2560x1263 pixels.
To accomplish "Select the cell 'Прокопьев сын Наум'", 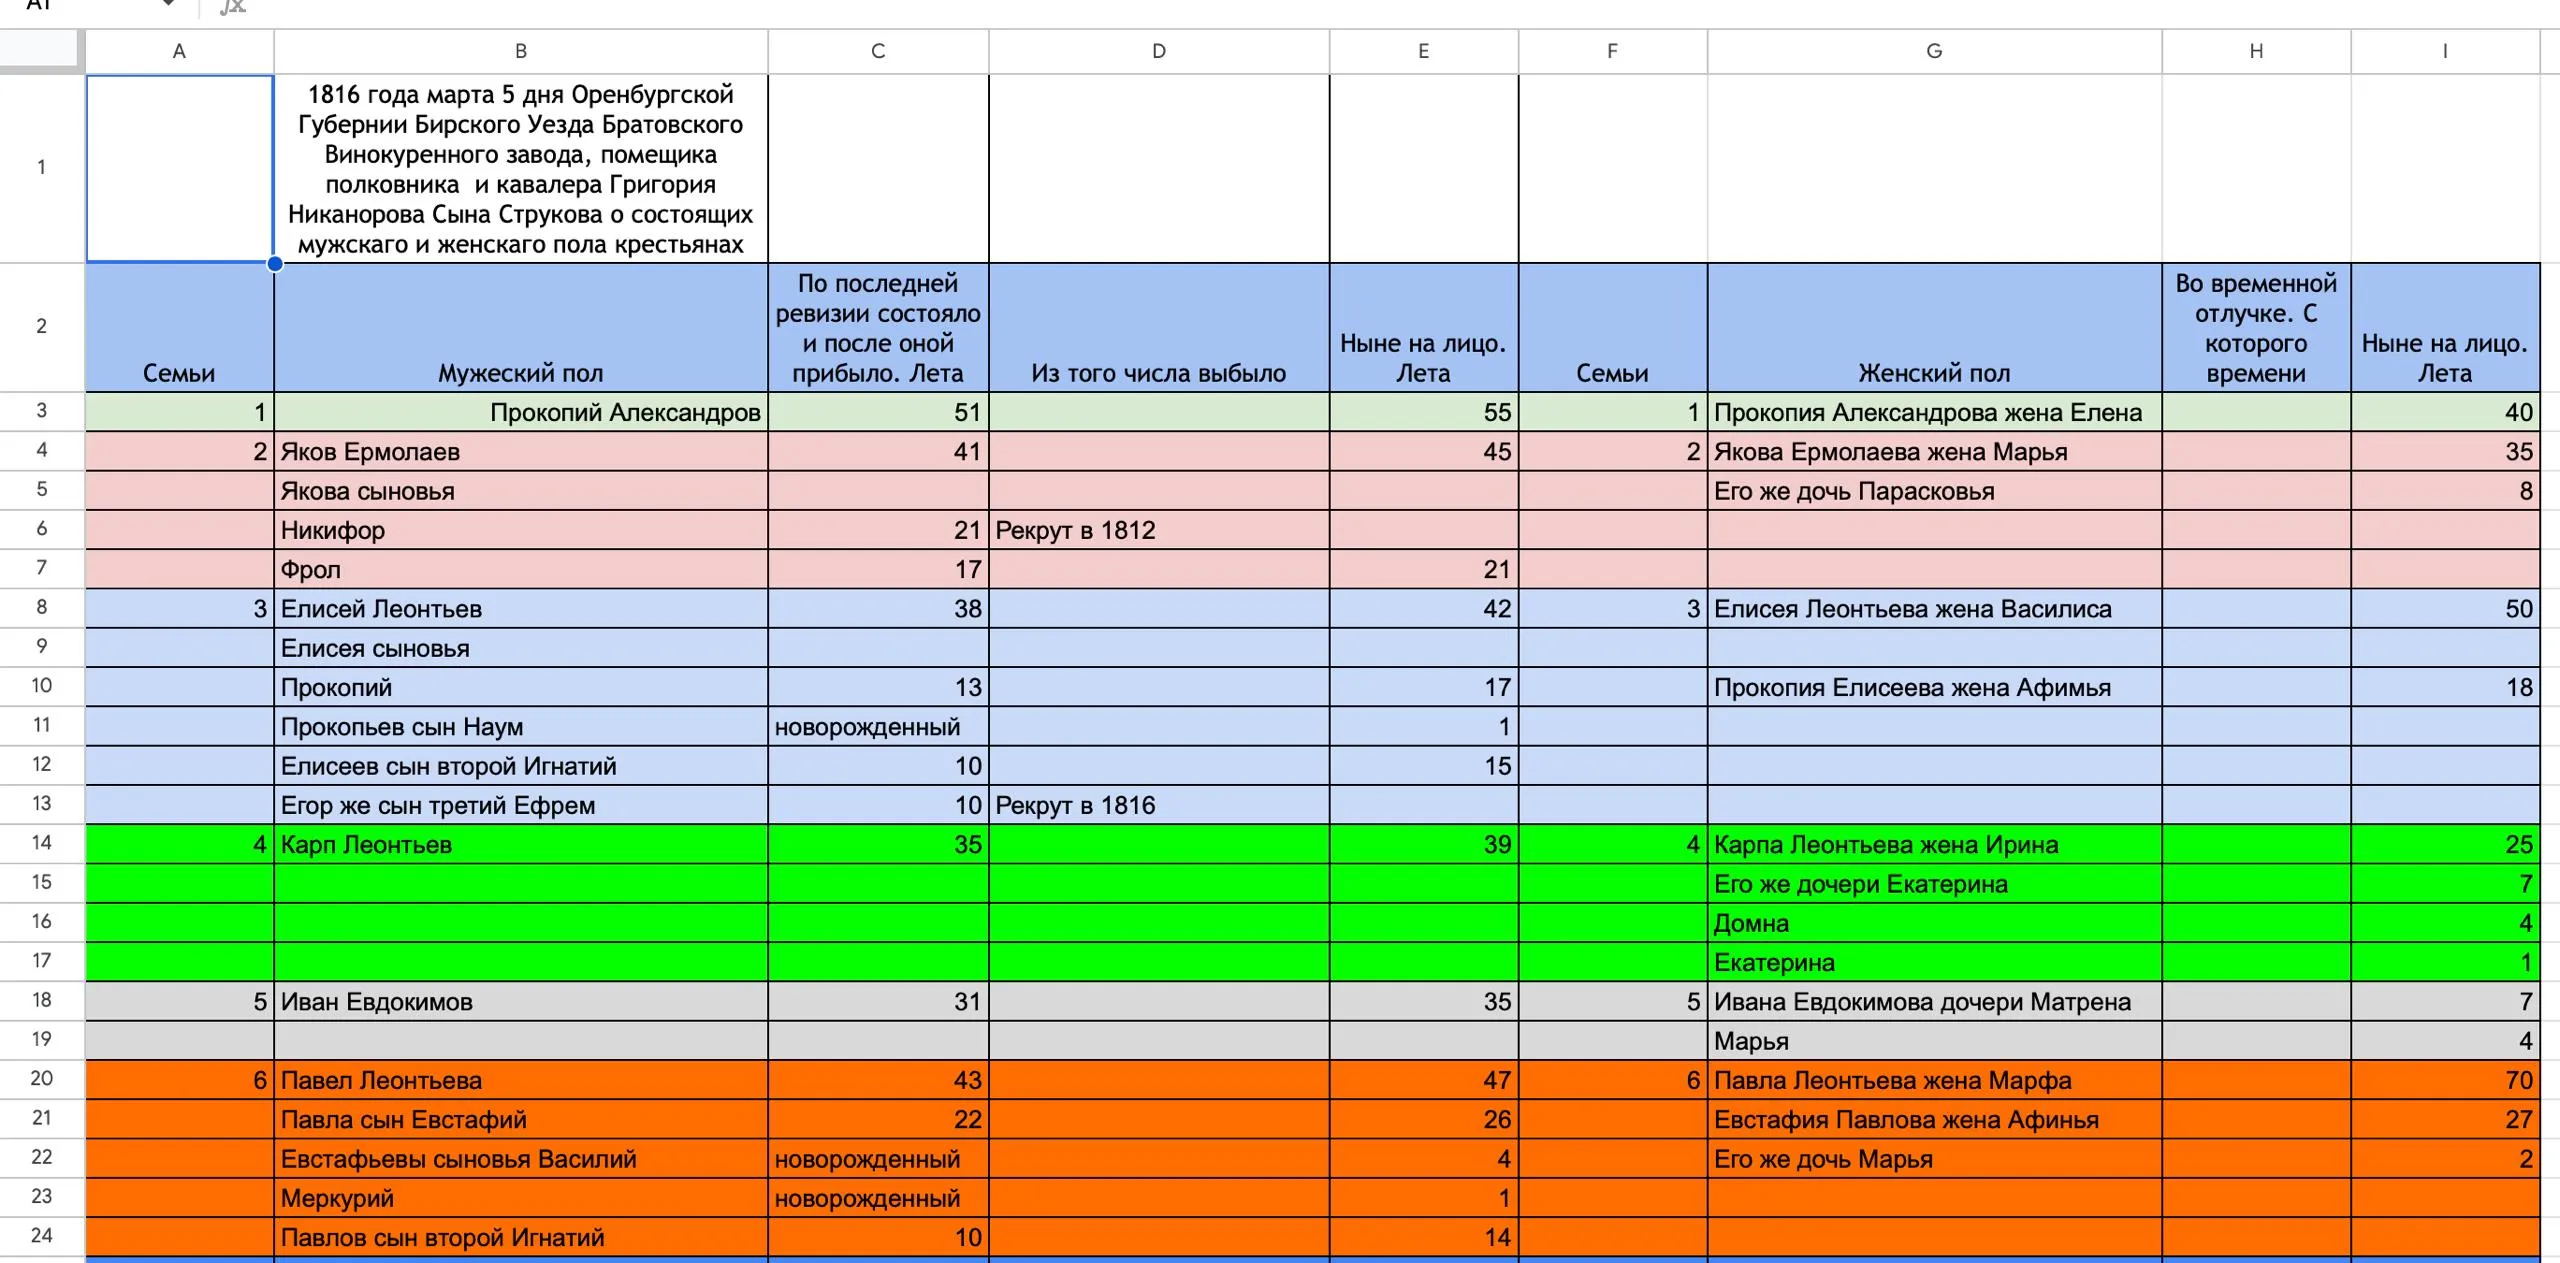I will pyautogui.click(x=521, y=726).
